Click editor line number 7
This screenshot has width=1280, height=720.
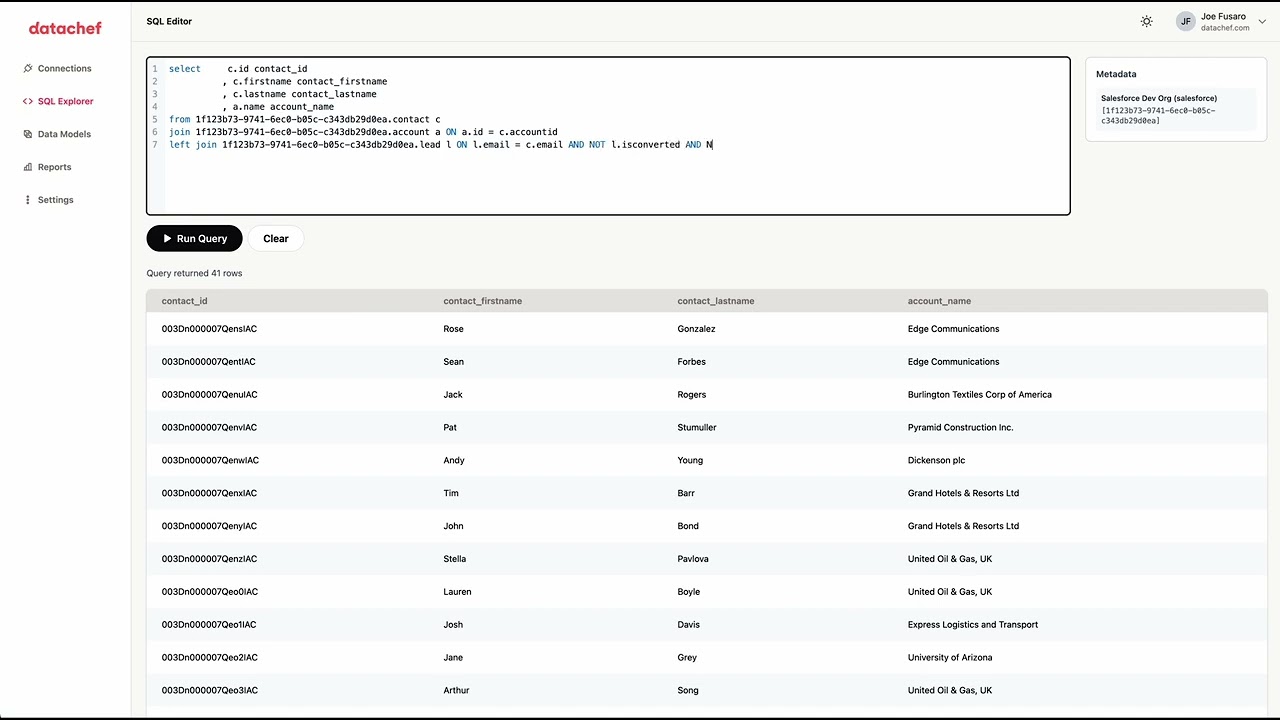tap(155, 145)
